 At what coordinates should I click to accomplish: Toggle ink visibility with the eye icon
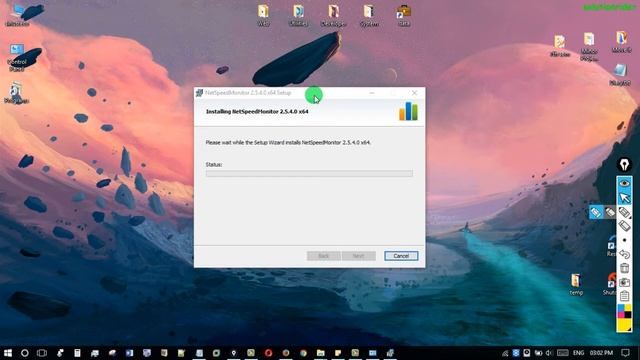624,183
